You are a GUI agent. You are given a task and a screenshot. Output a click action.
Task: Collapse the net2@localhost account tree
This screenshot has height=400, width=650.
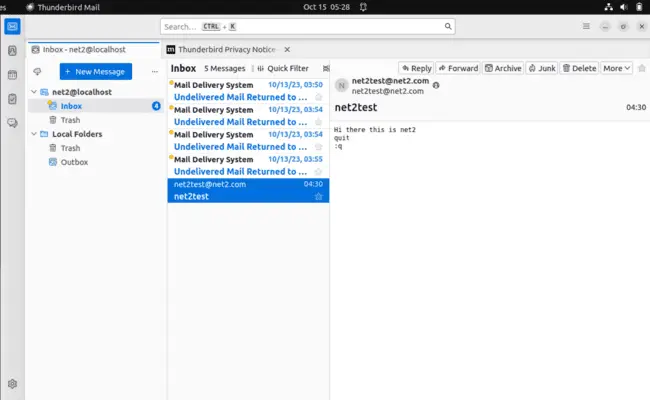coord(34,92)
